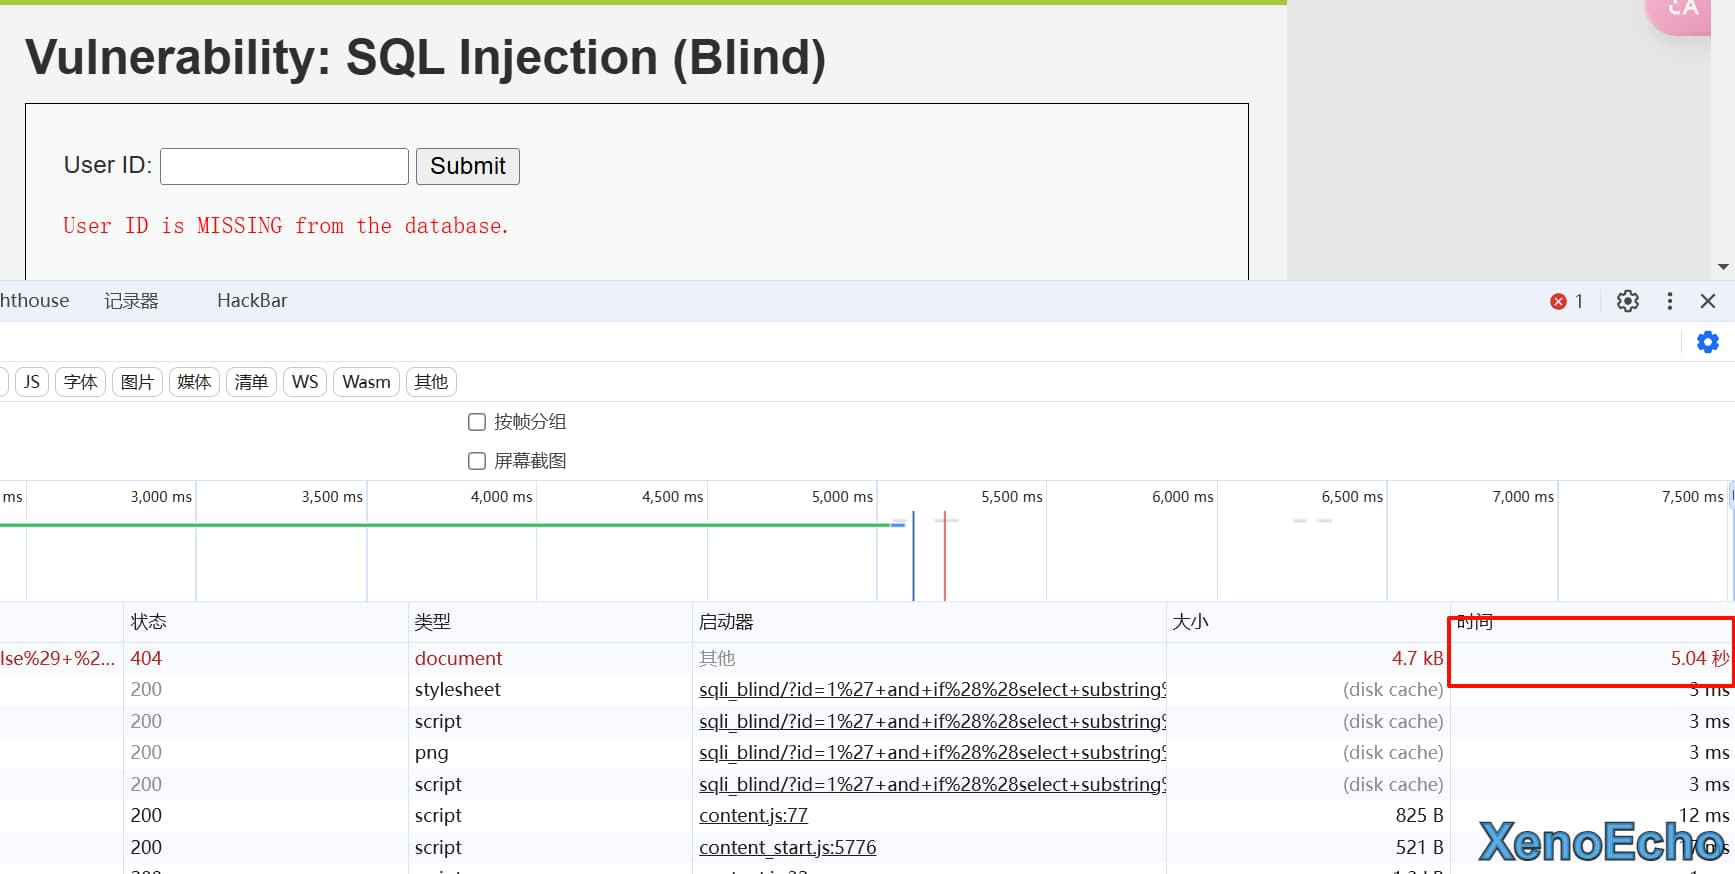The width and height of the screenshot is (1735, 874).
Task: Open DevTools settings gear icon
Action: coord(1627,301)
